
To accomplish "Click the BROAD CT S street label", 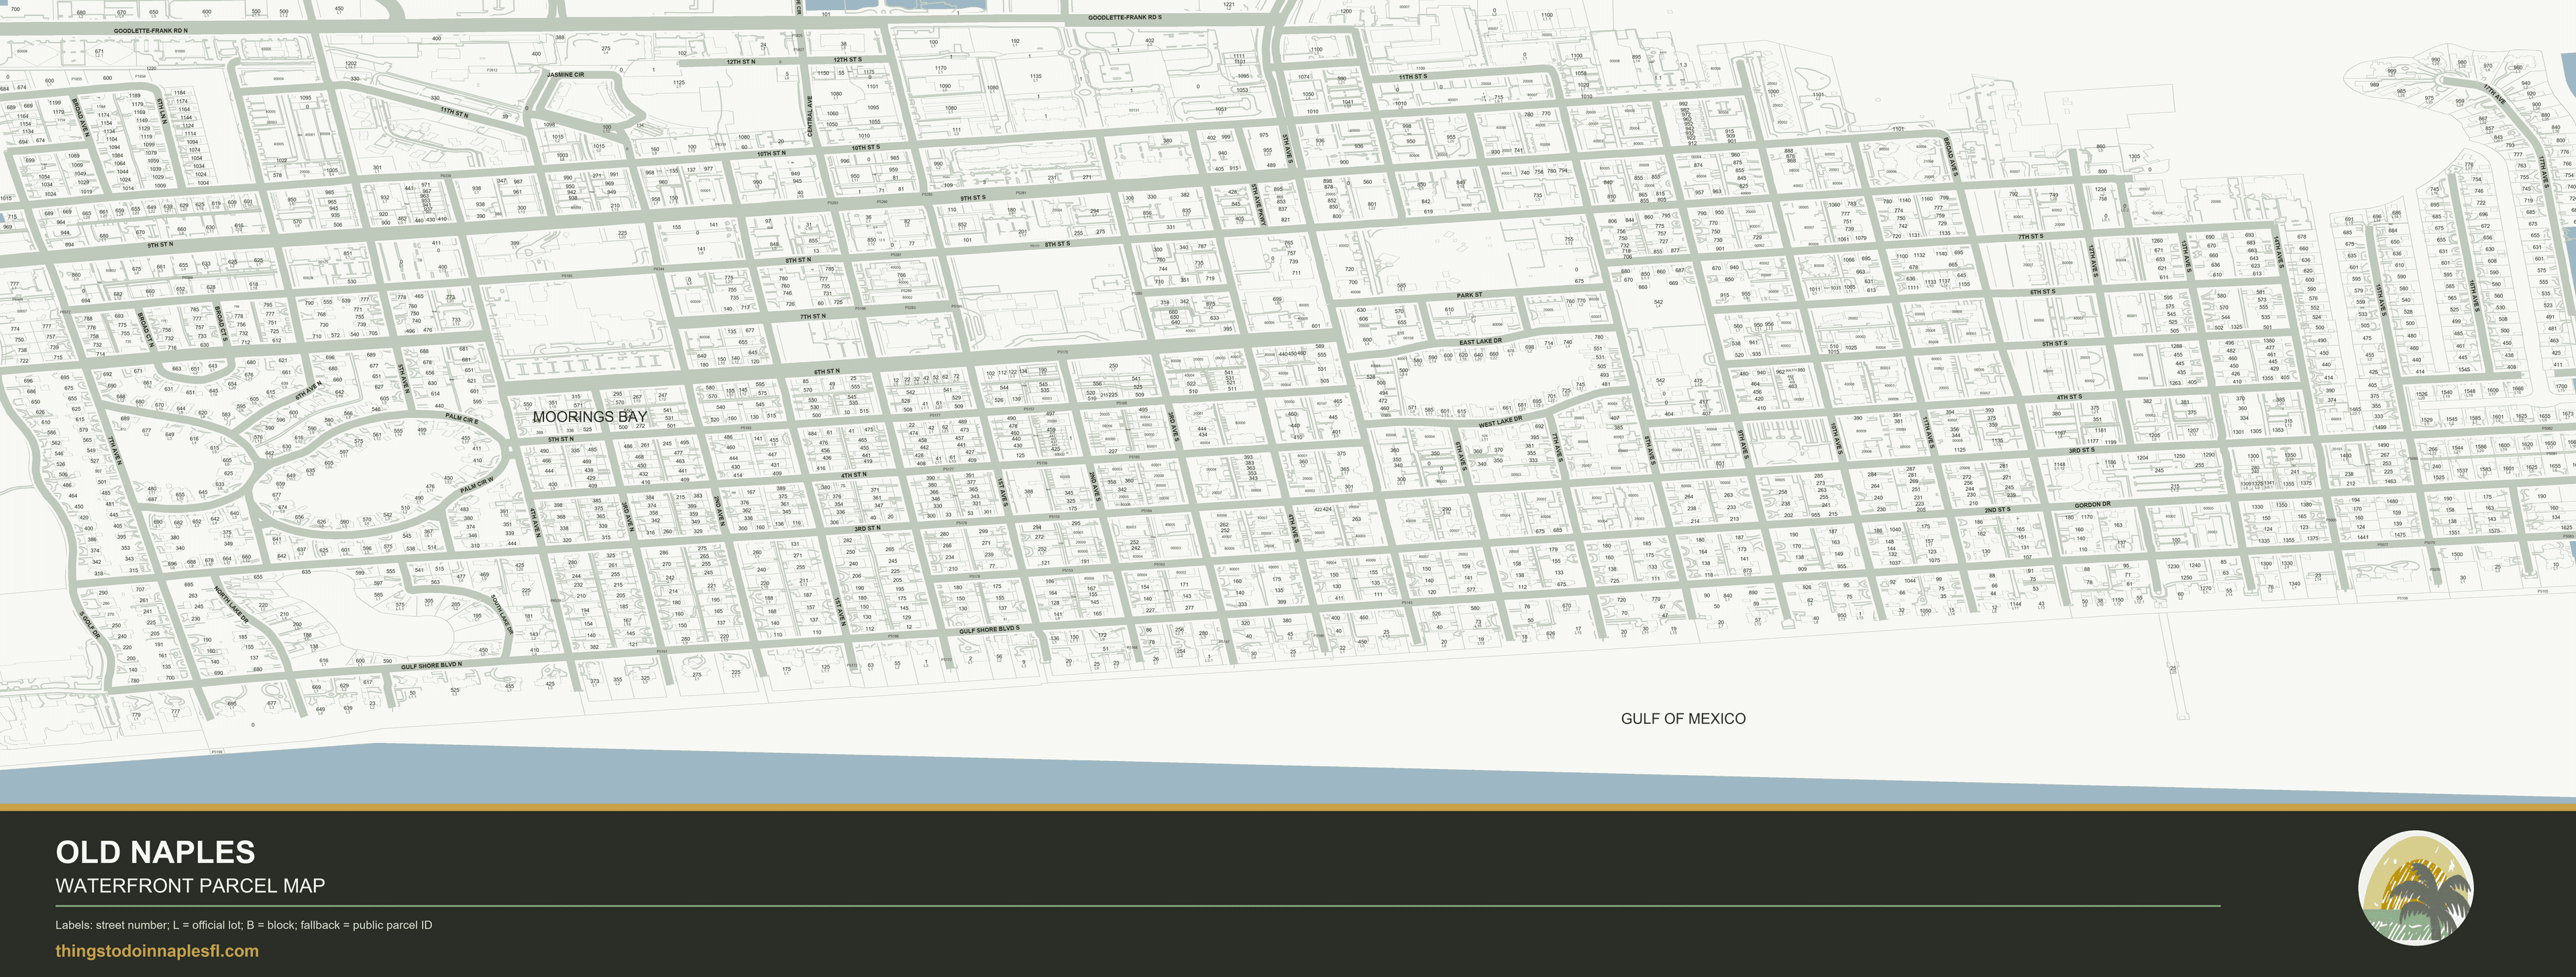I will tap(220, 324).
